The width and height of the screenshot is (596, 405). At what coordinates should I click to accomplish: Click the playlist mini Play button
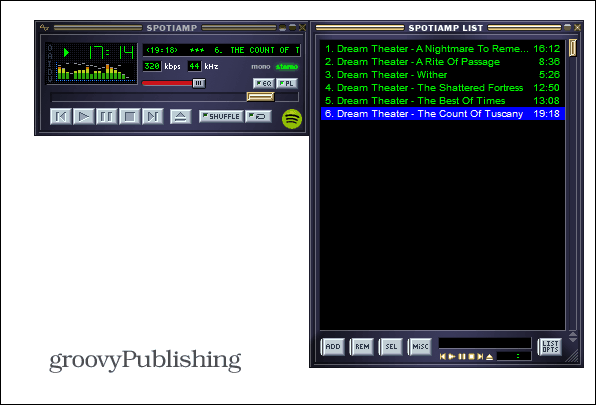coord(452,357)
